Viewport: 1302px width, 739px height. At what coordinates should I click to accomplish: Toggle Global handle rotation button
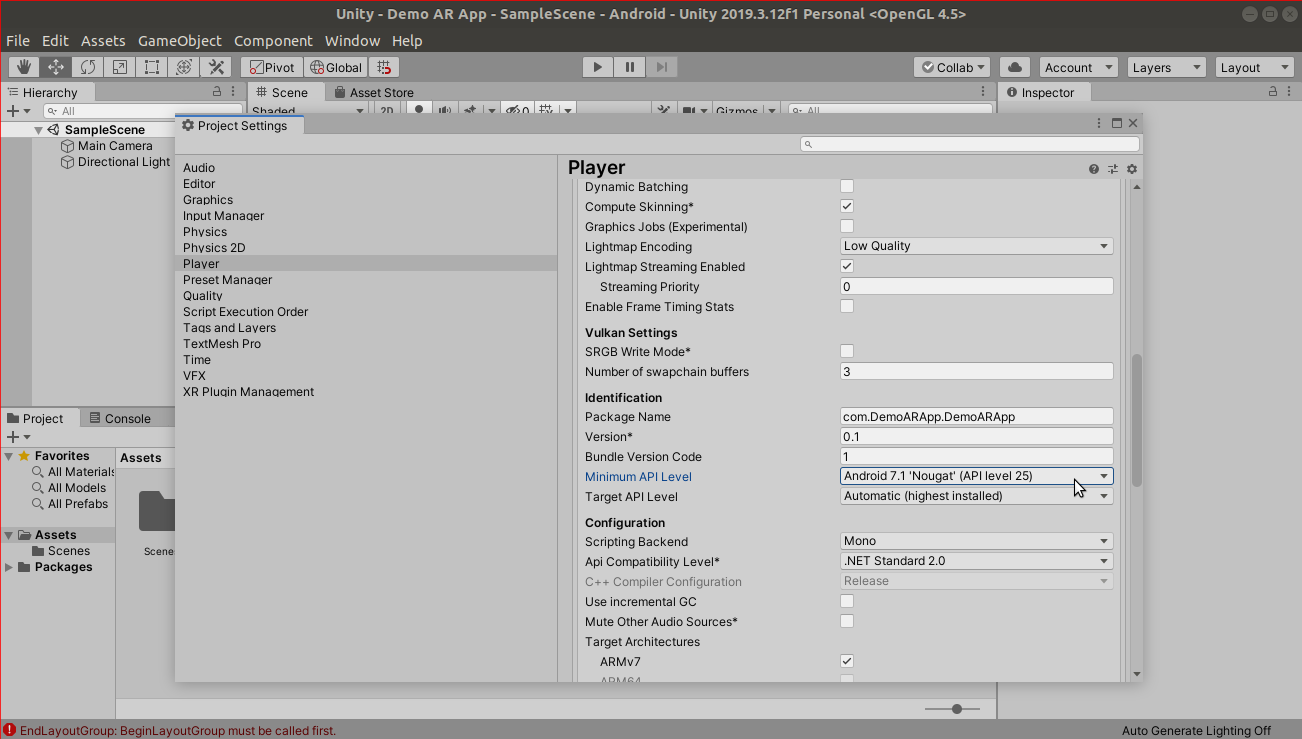pos(335,67)
